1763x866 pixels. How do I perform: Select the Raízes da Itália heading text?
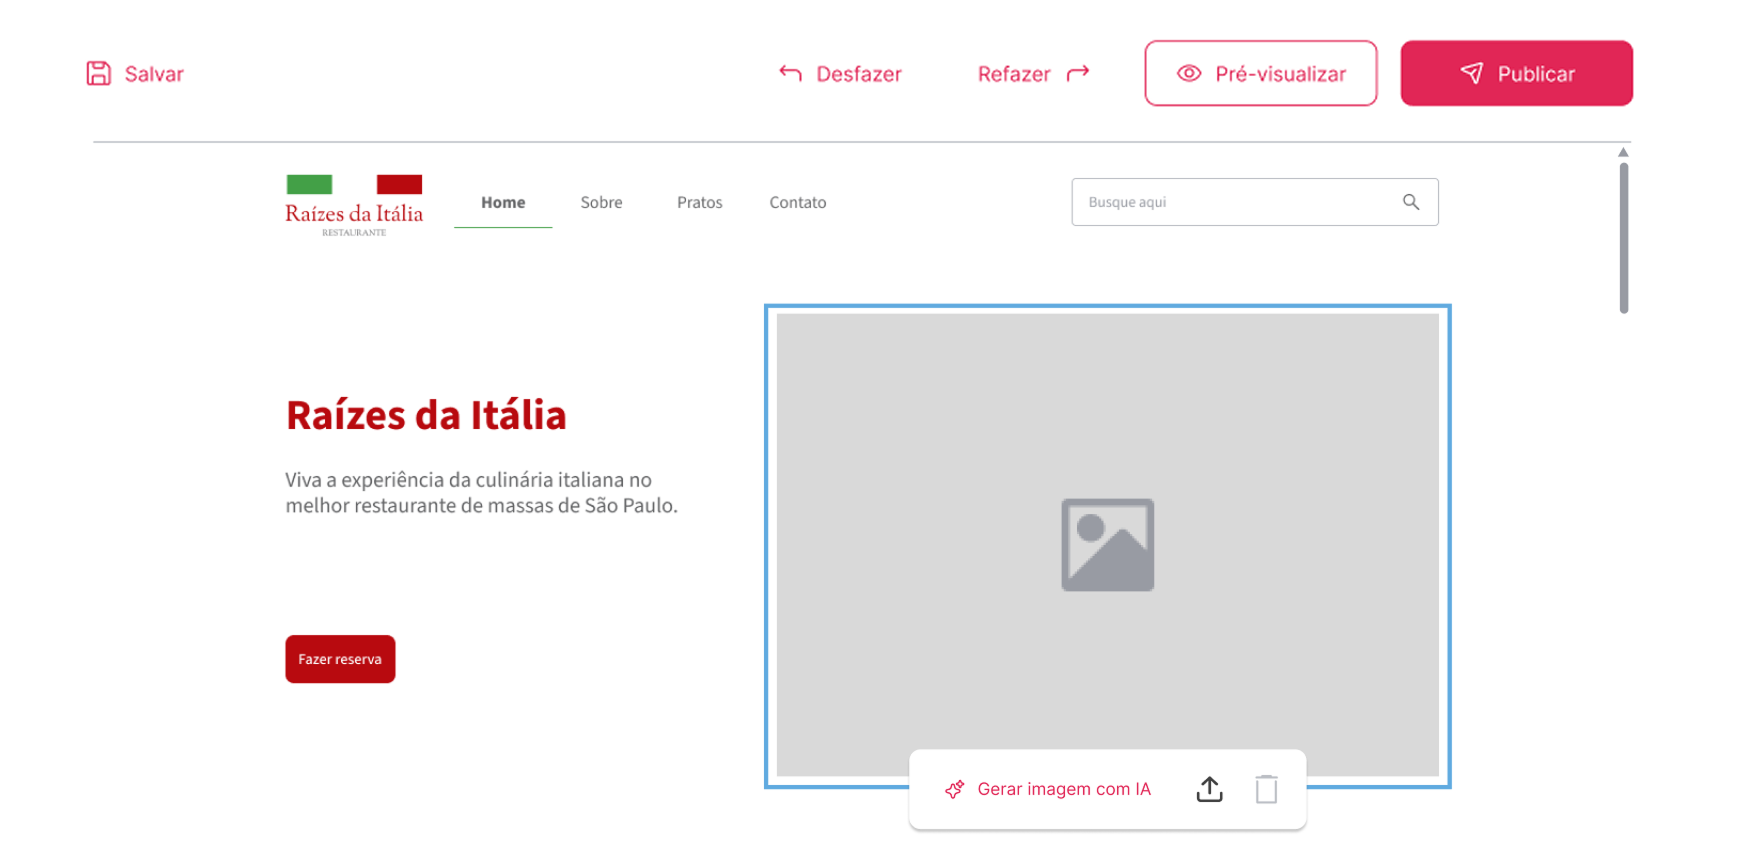pyautogui.click(x=426, y=415)
